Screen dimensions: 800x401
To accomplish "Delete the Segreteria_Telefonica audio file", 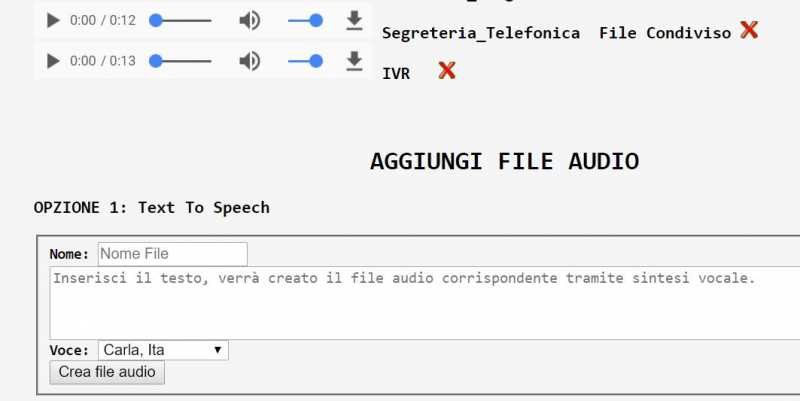I will [x=749, y=30].
